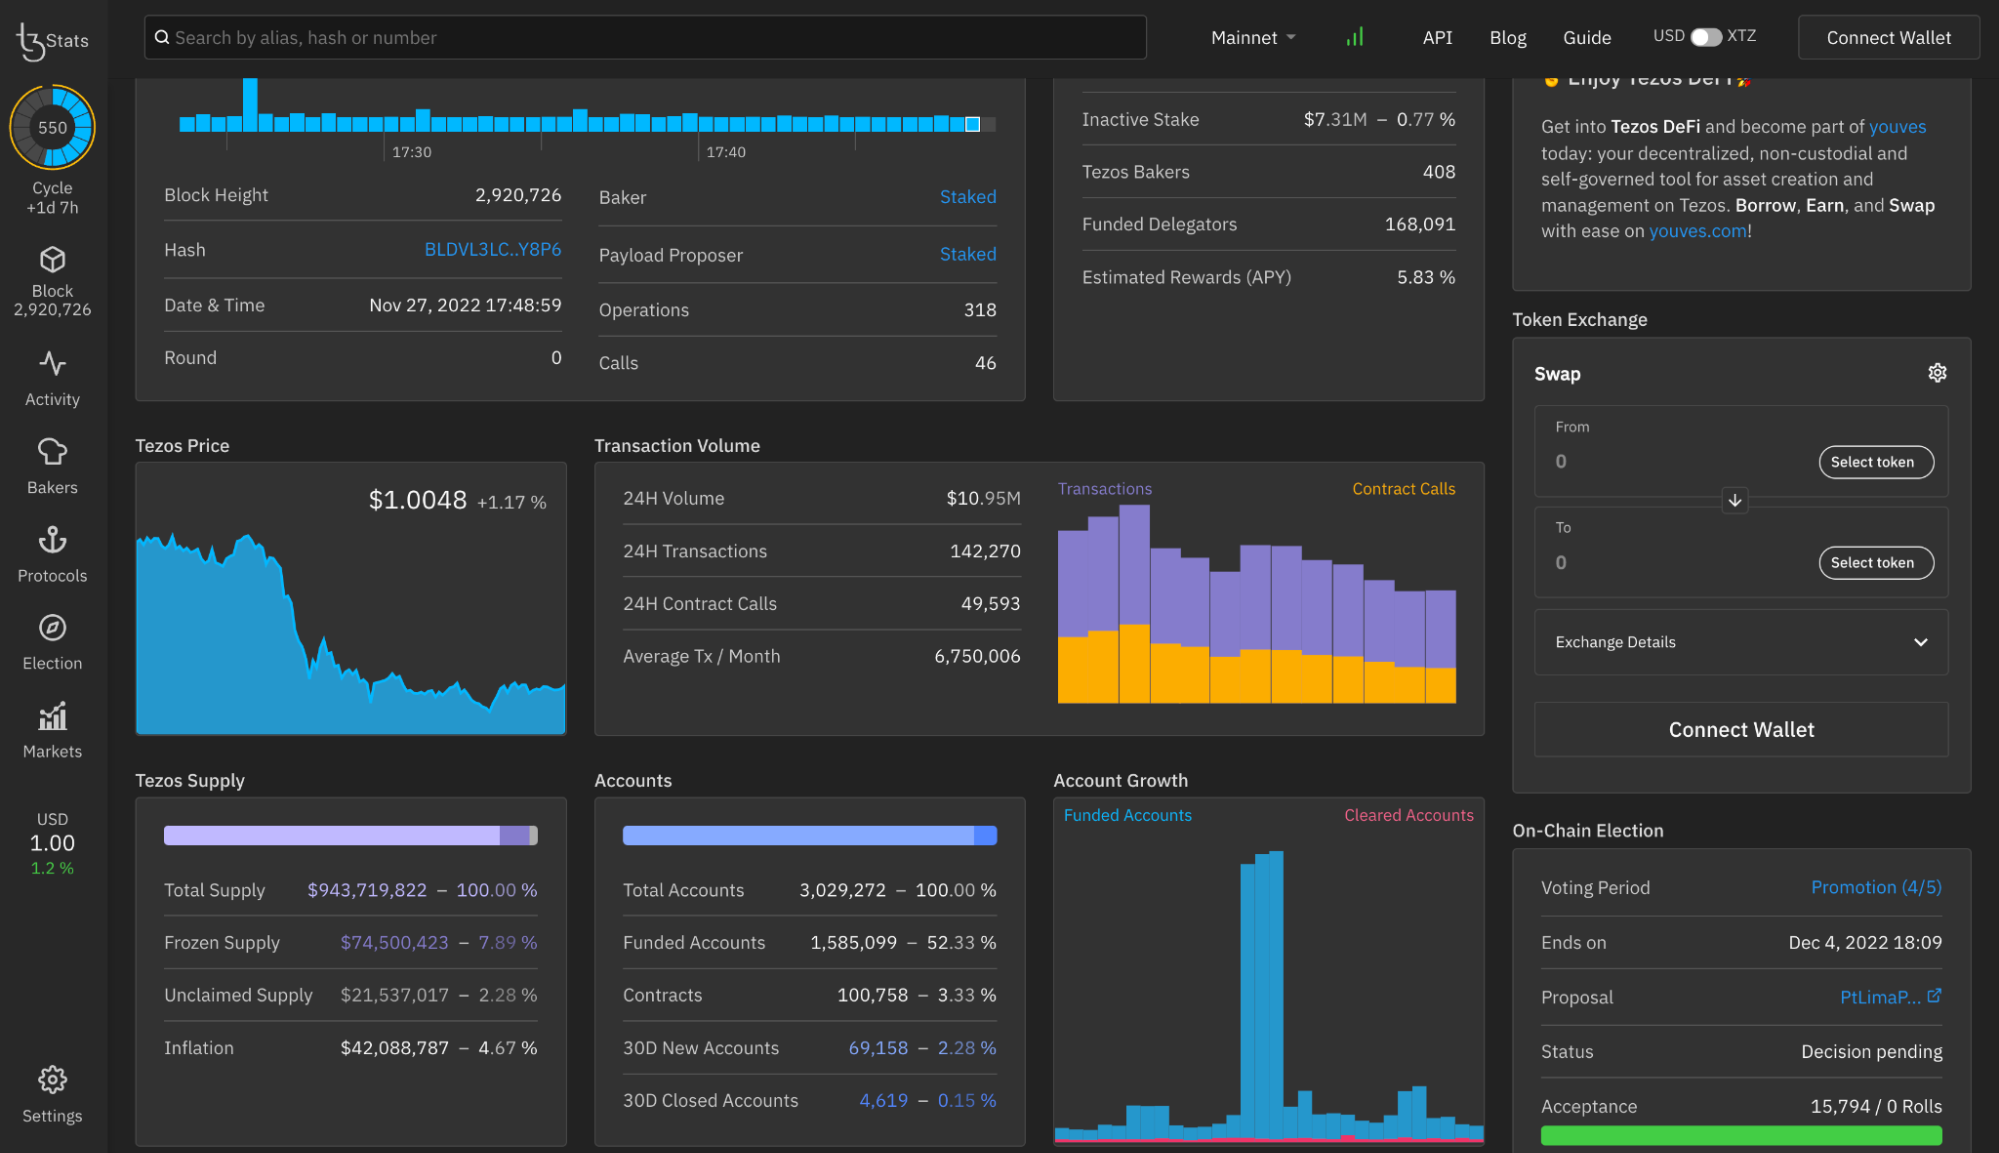Open From field Select token dropdown
Screen dimensions: 1999x1153
tap(1875, 462)
